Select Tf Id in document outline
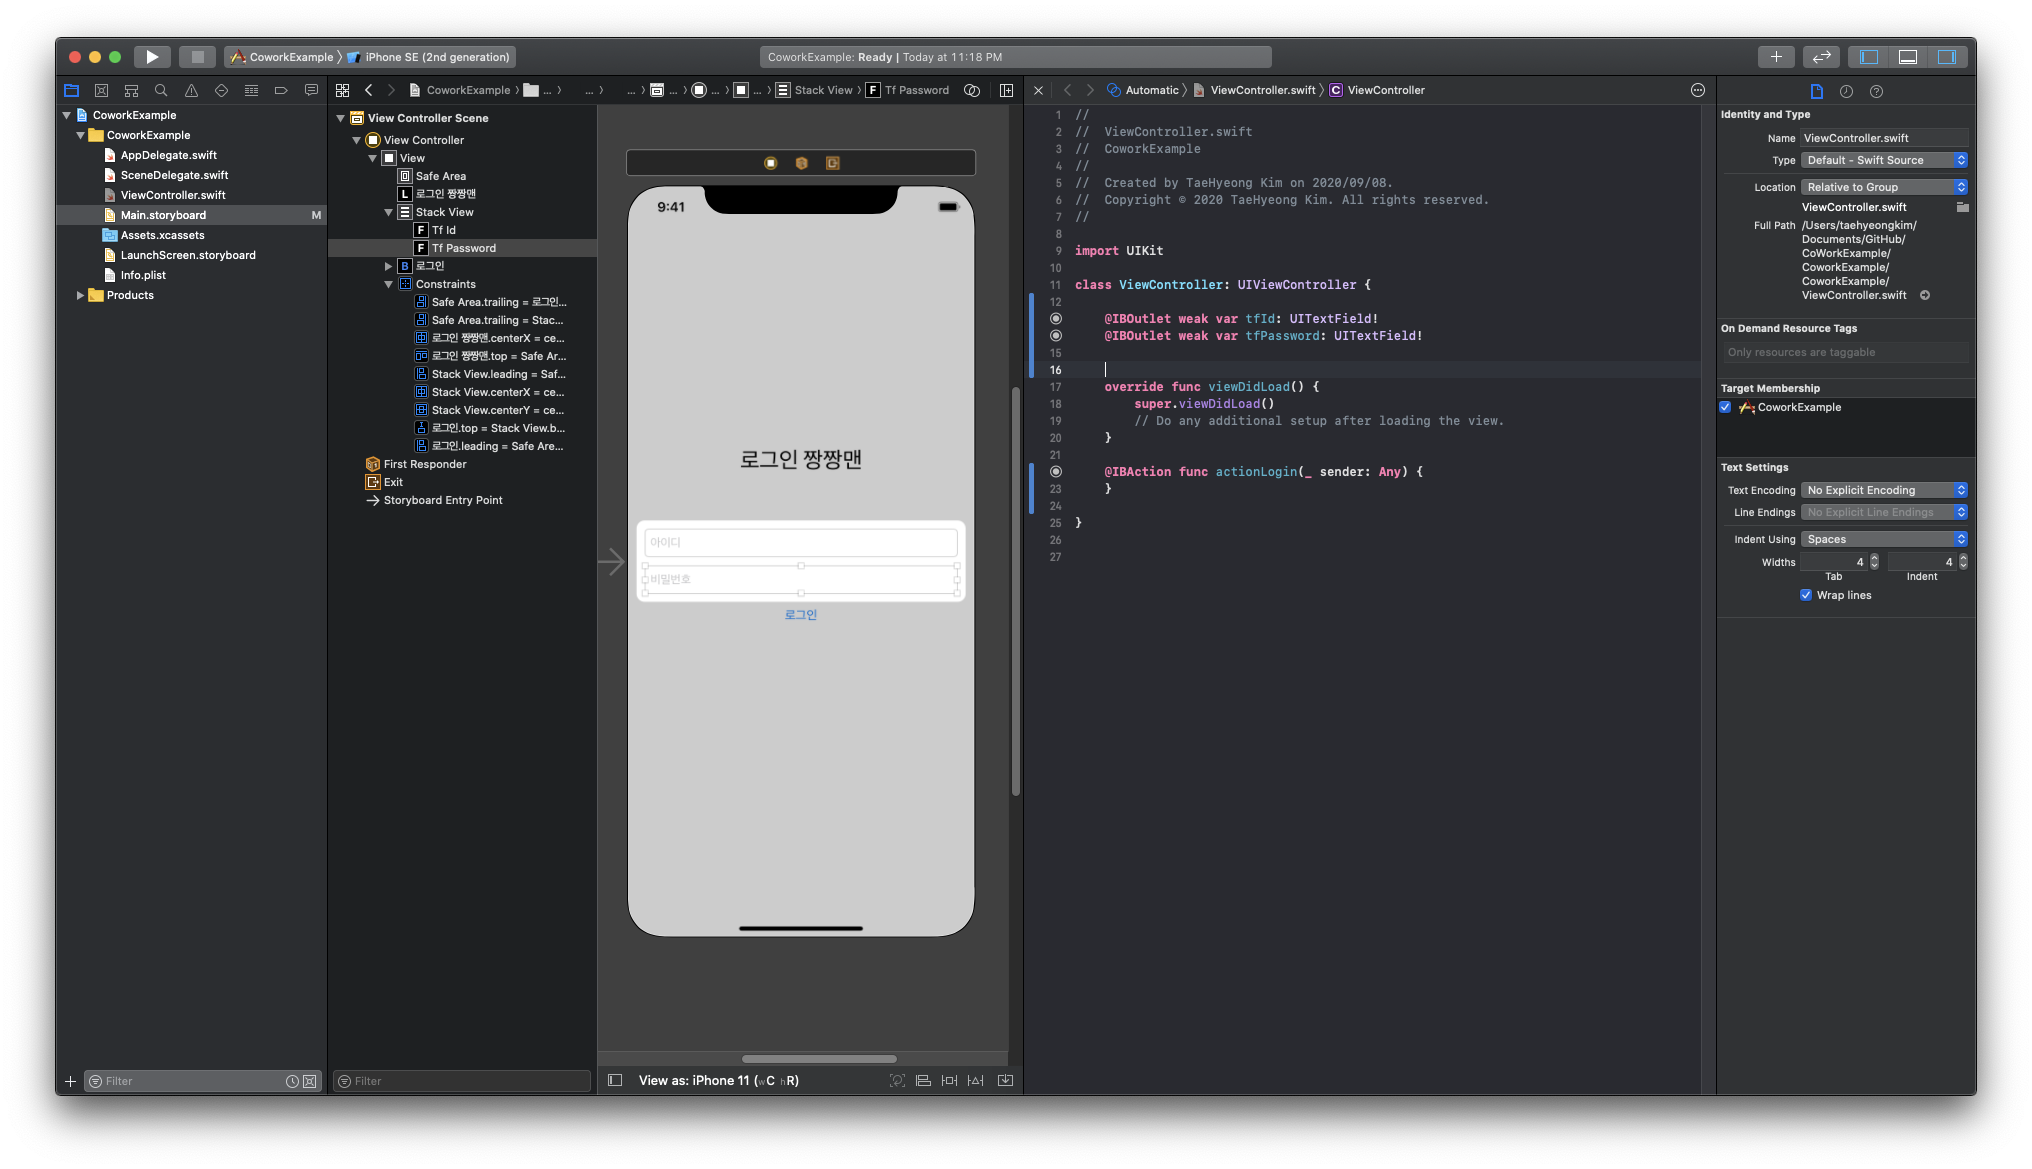This screenshot has height=1169, width=2032. [443, 230]
